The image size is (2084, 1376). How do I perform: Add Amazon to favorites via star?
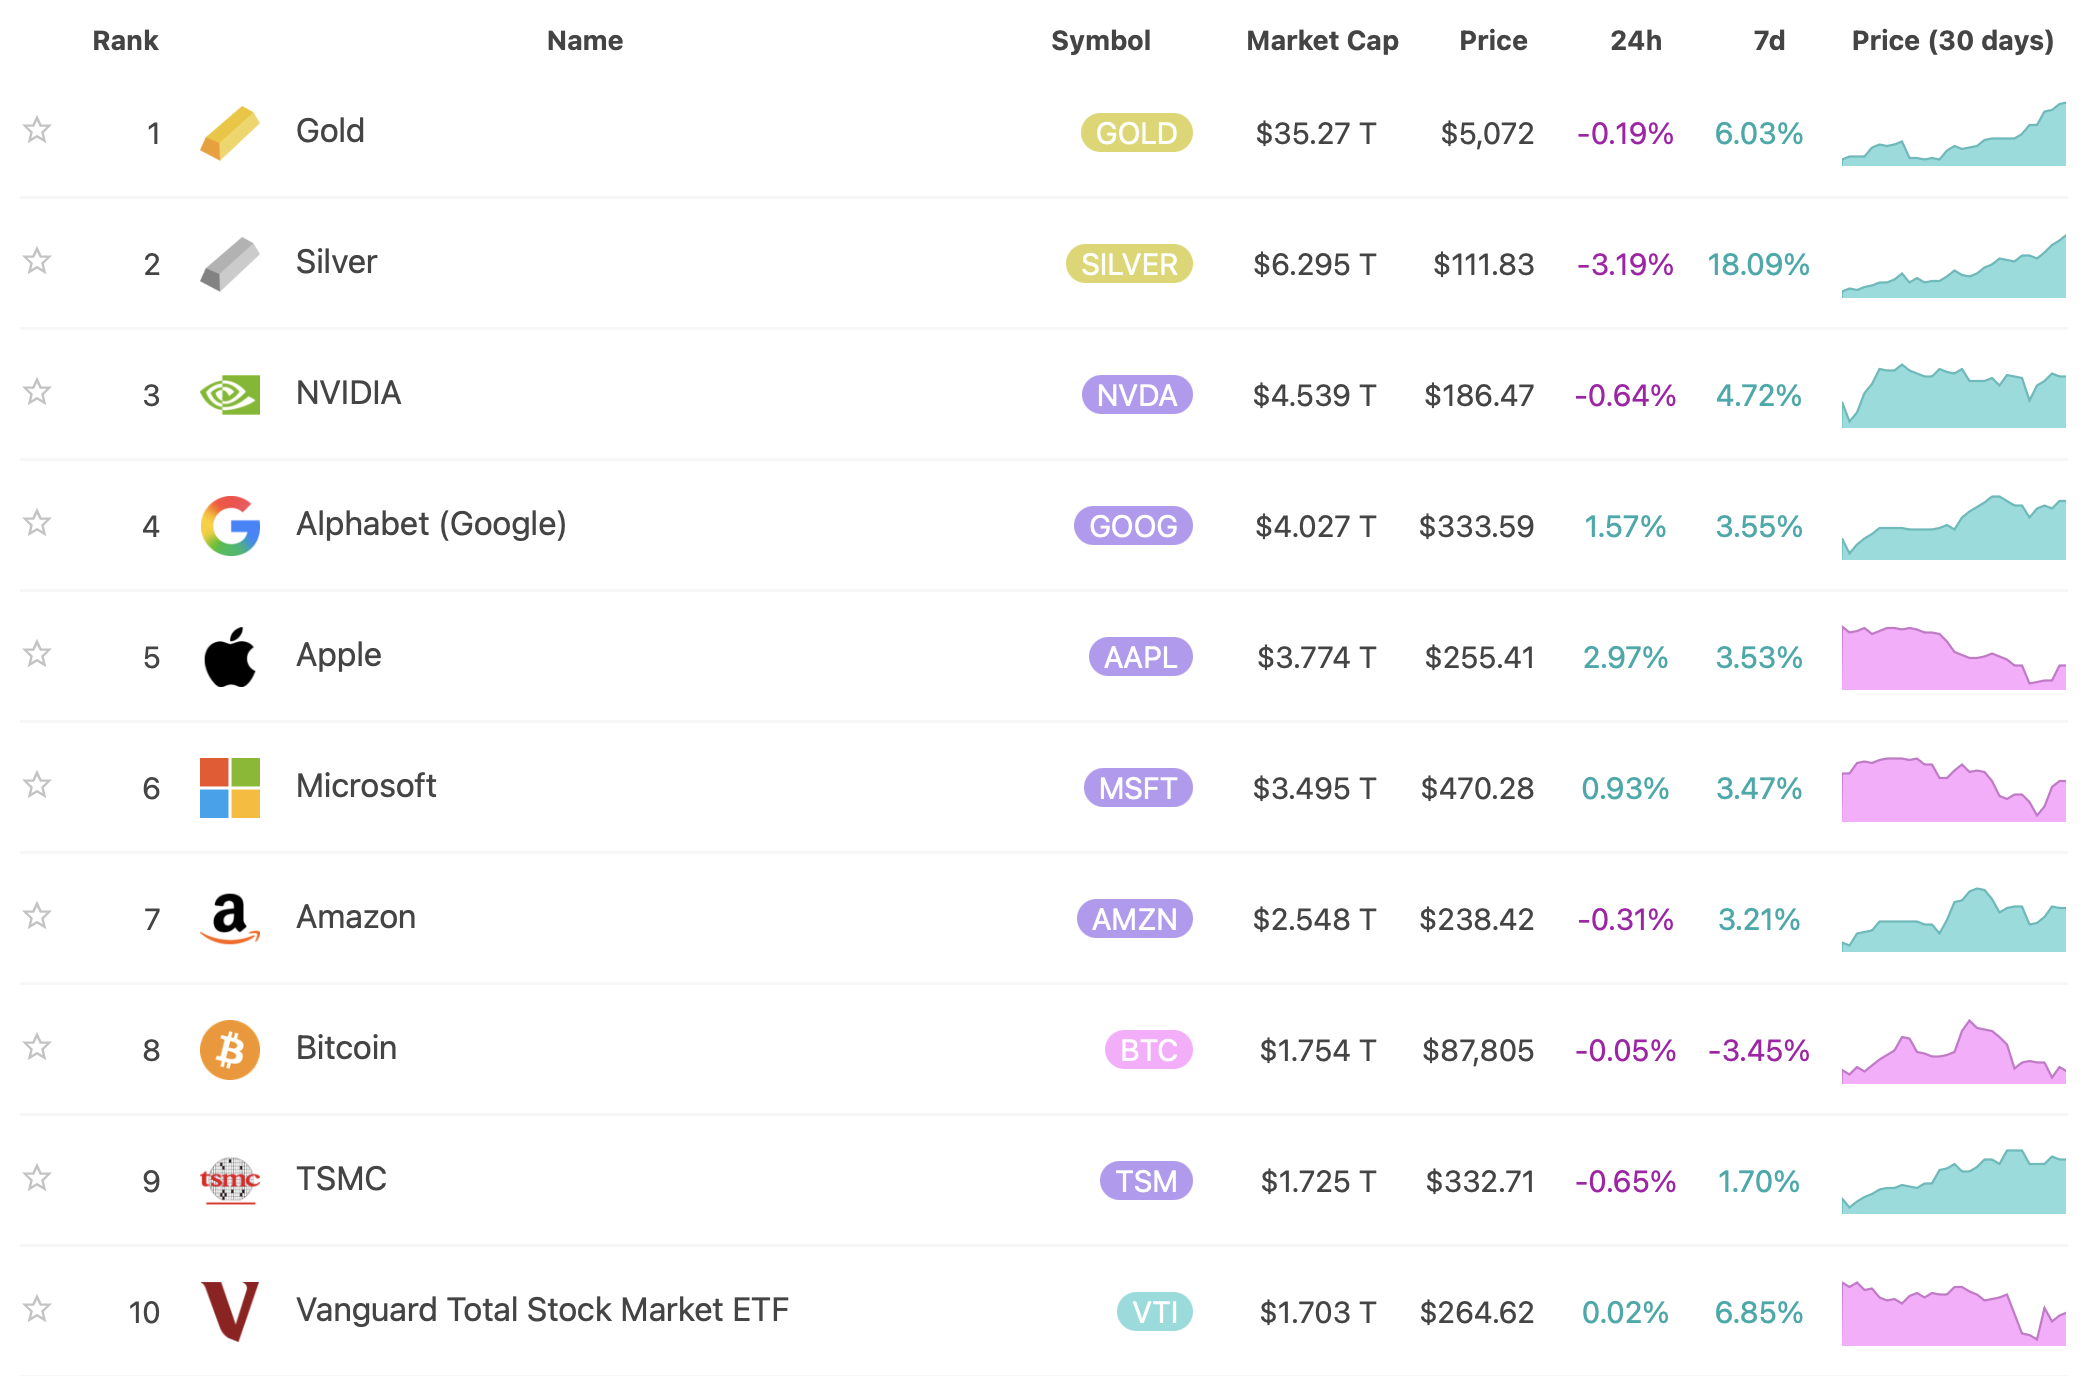coord(37,916)
